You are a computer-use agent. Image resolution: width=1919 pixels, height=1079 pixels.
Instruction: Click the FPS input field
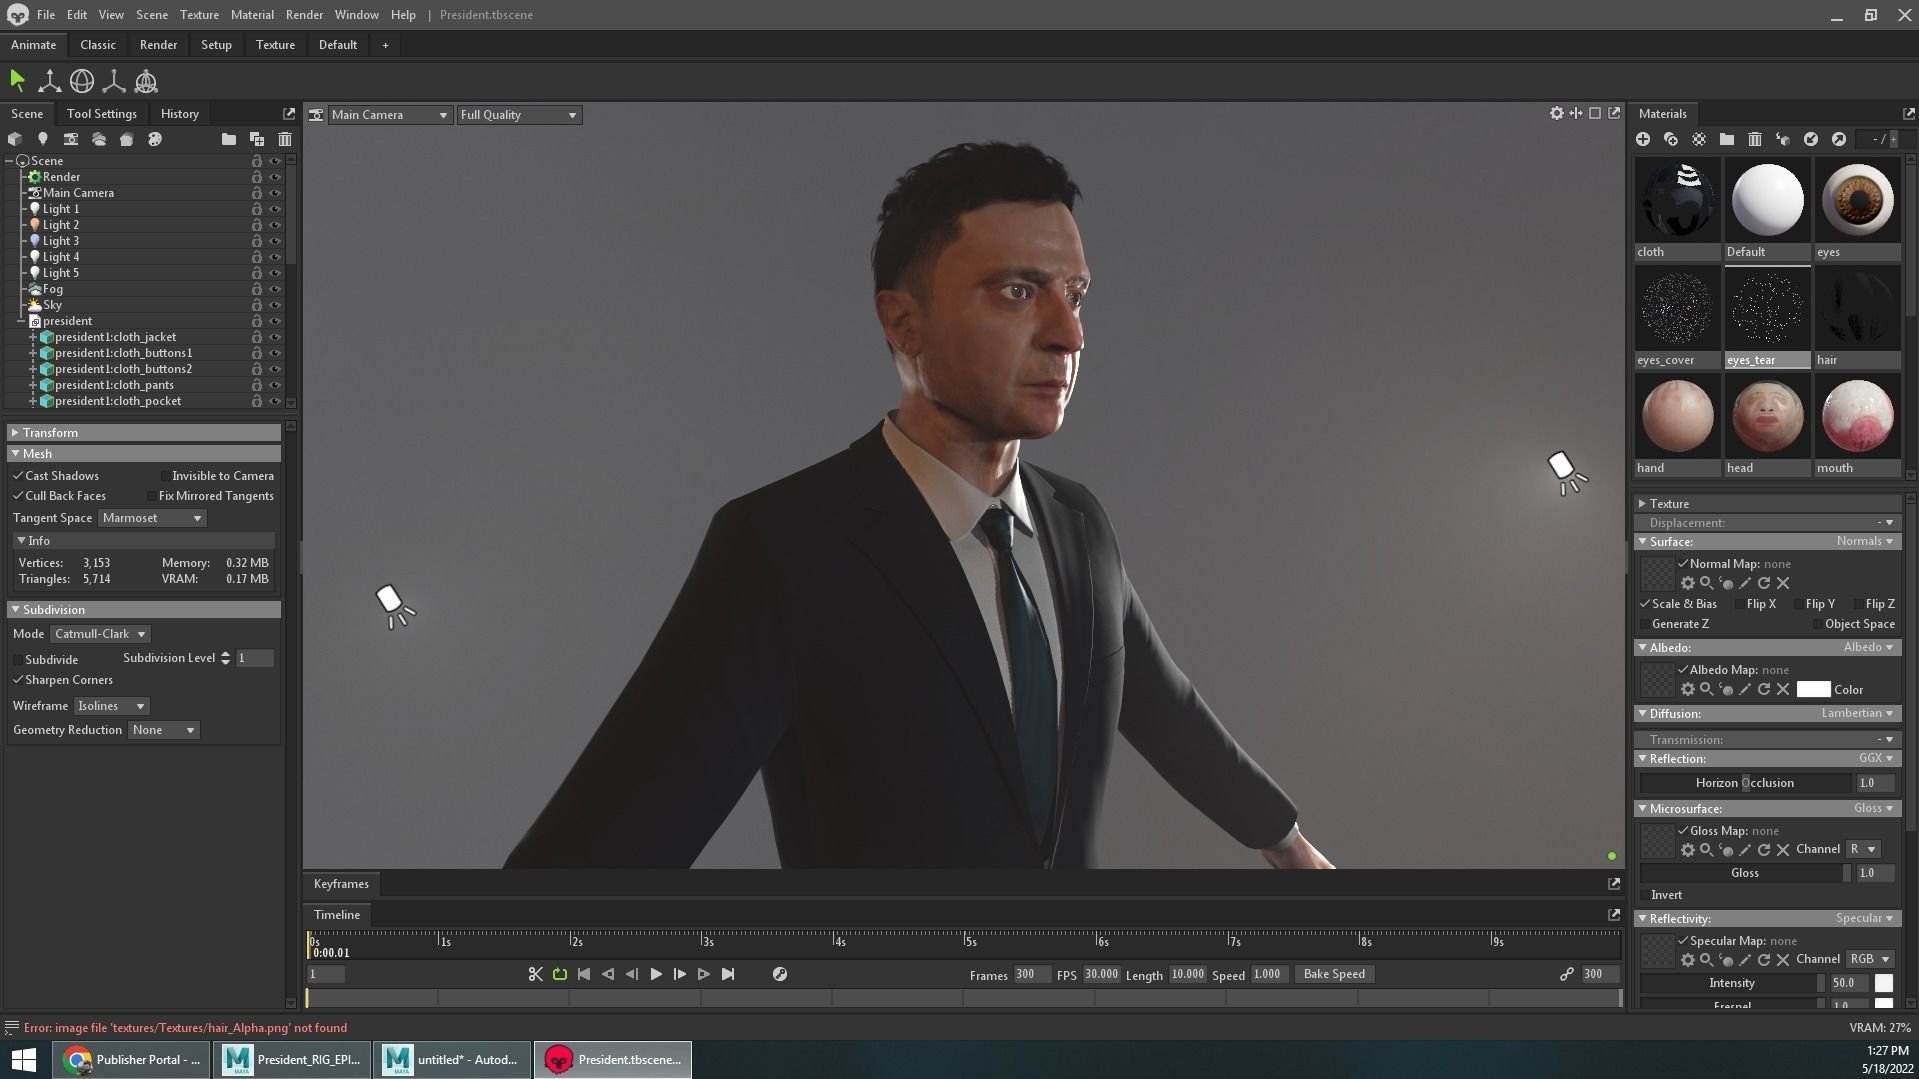pos(1101,974)
